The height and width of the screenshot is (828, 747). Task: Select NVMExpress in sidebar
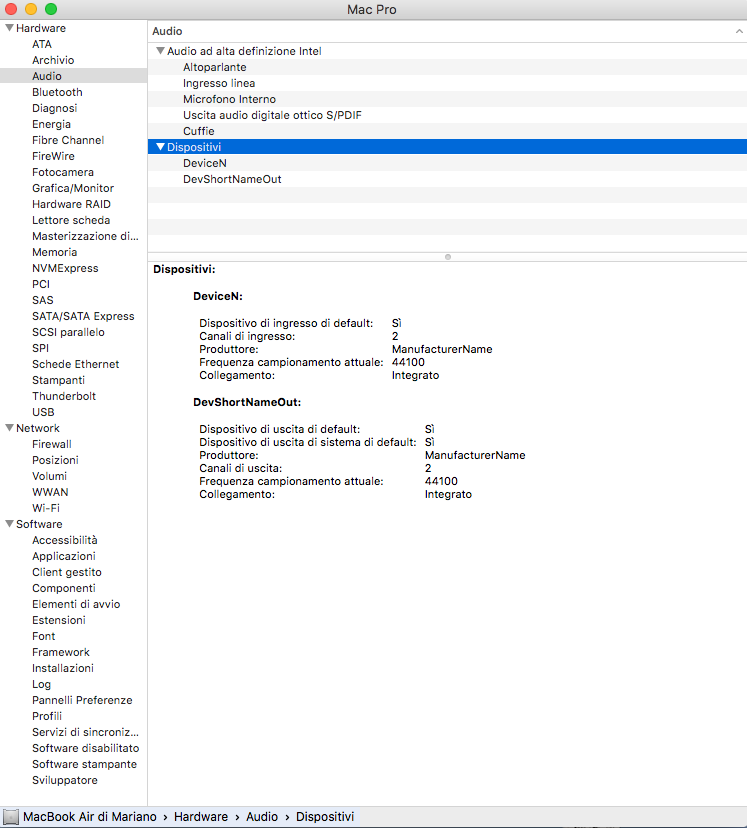[65, 268]
